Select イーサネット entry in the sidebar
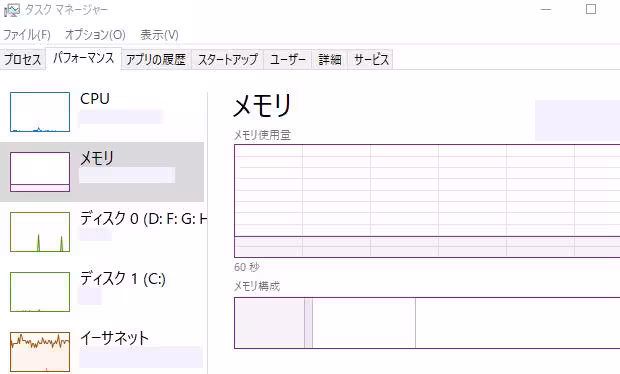 click(102, 349)
